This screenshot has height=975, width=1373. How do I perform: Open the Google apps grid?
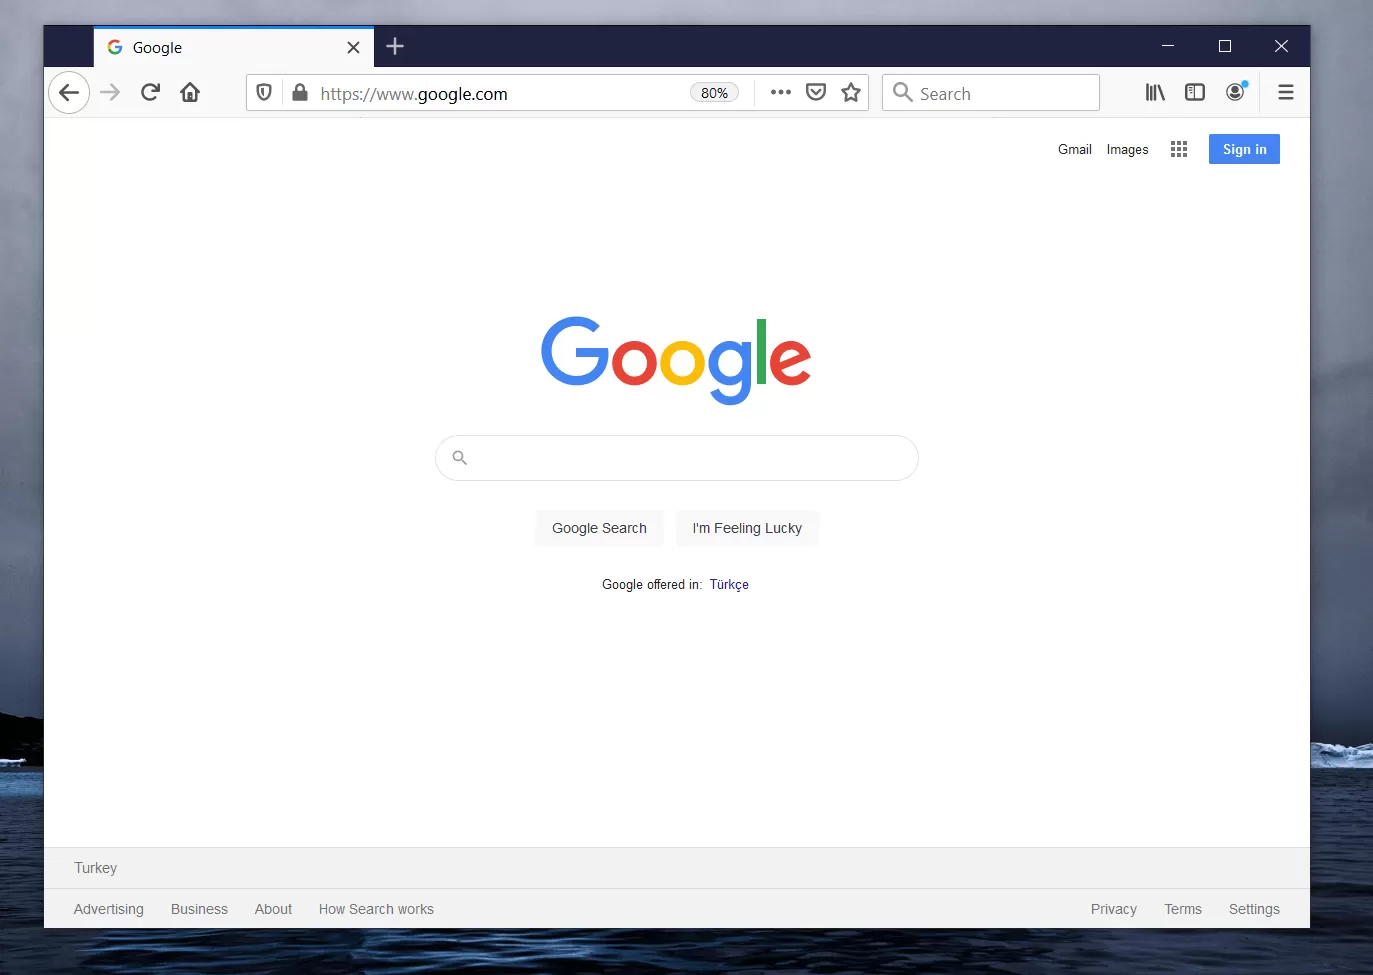1179,149
